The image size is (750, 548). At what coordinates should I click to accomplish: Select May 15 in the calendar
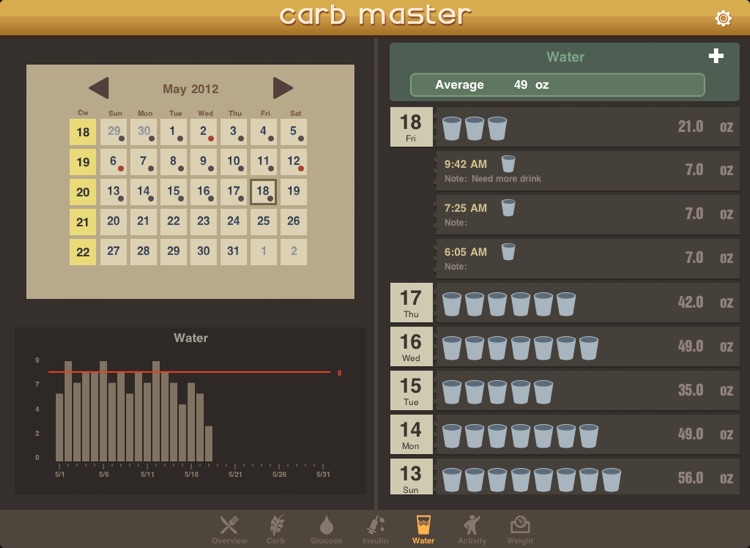click(173, 192)
